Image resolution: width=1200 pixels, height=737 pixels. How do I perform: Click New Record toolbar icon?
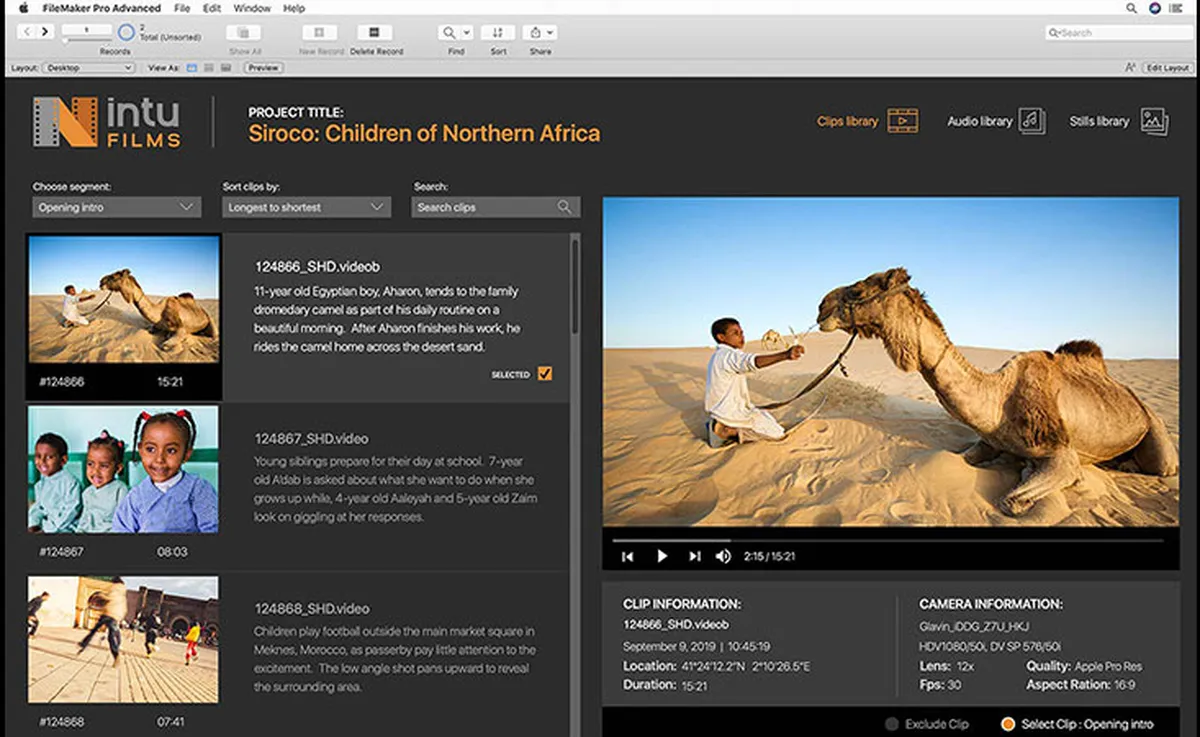coord(320,33)
